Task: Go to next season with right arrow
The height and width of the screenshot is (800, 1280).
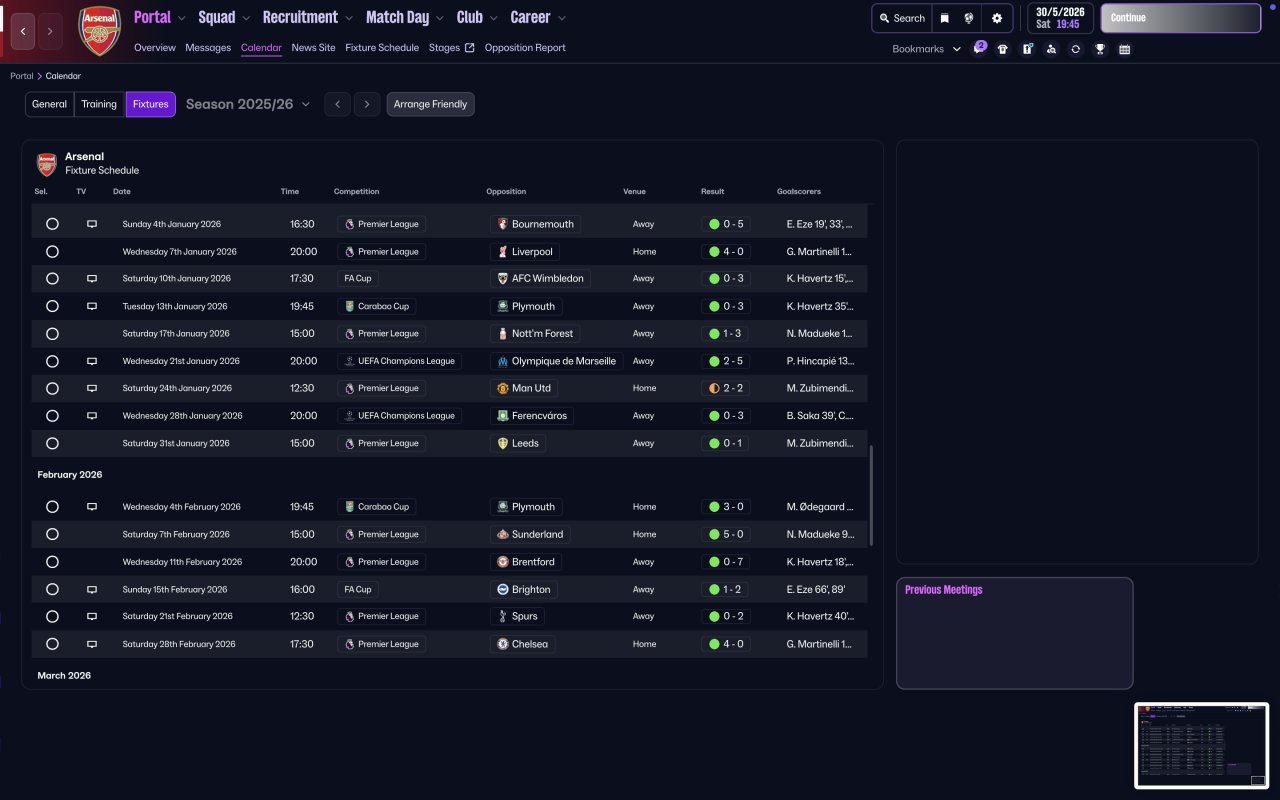Action: (x=367, y=104)
